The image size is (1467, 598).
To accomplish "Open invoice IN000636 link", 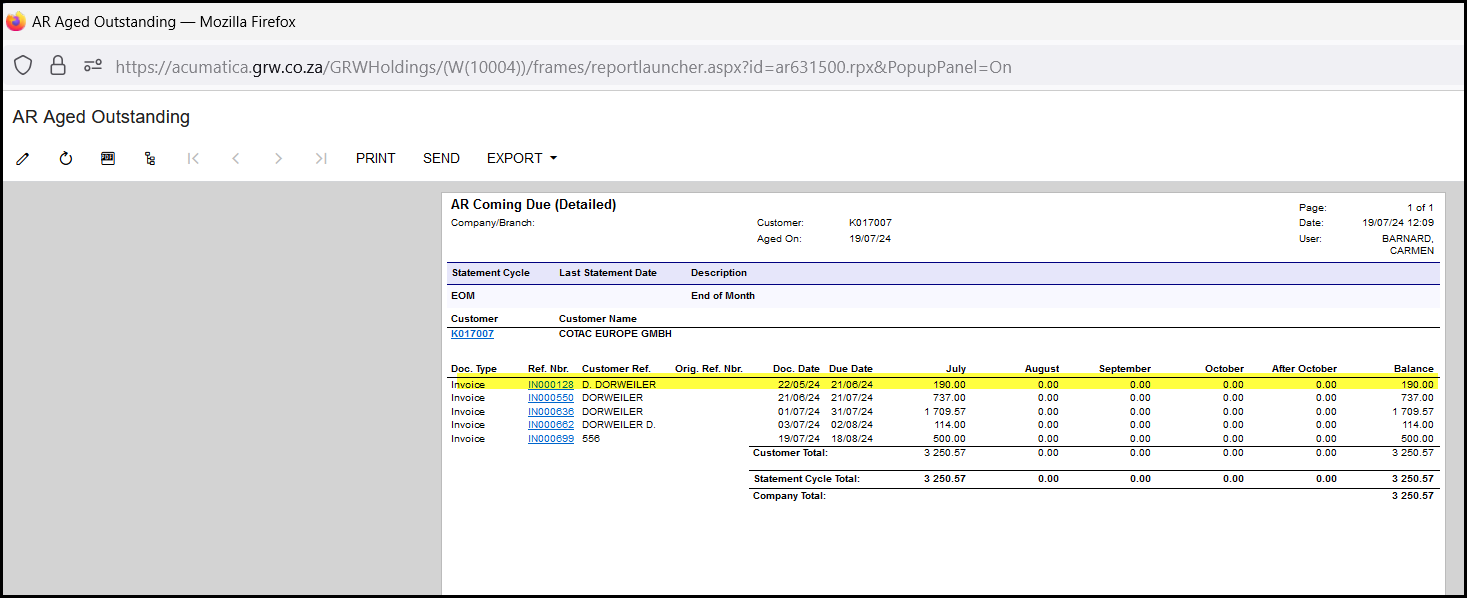I will tap(550, 411).
